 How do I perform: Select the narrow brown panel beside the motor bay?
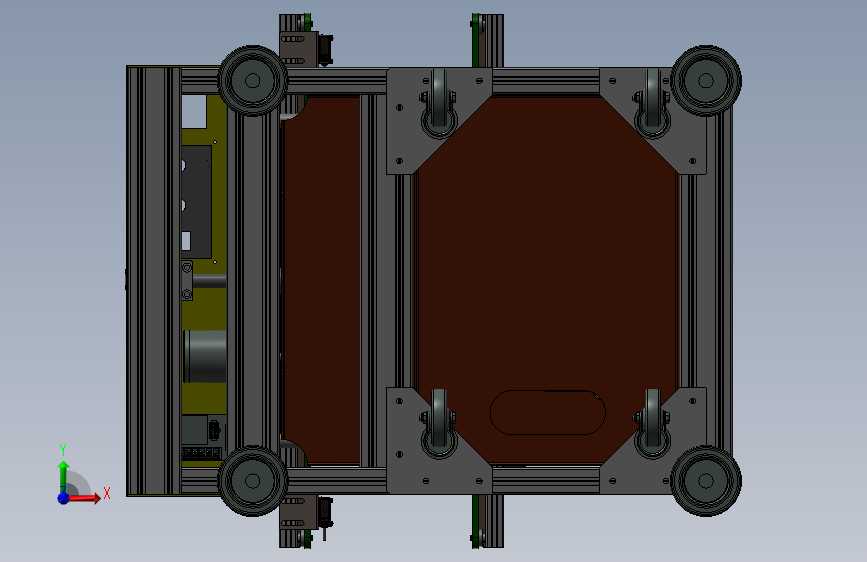tap(322, 279)
